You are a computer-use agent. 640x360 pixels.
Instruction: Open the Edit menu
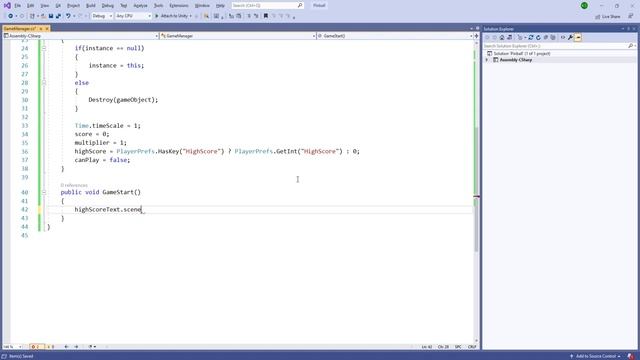(x=31, y=6)
